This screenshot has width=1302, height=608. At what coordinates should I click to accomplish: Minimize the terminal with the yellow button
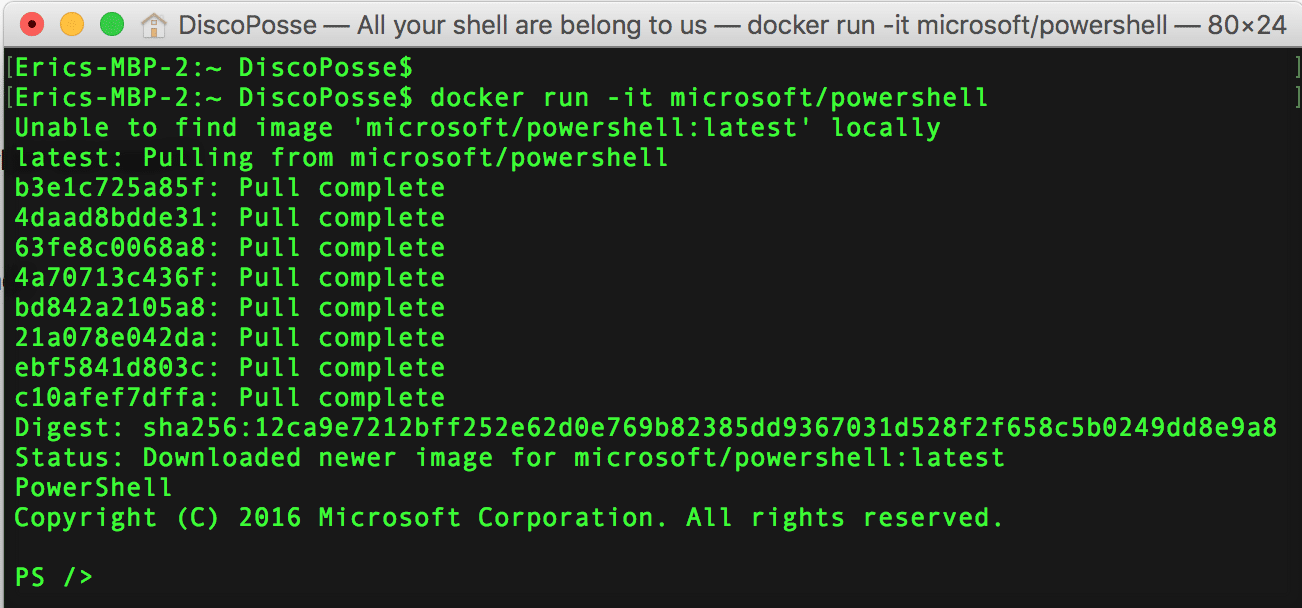click(72, 24)
